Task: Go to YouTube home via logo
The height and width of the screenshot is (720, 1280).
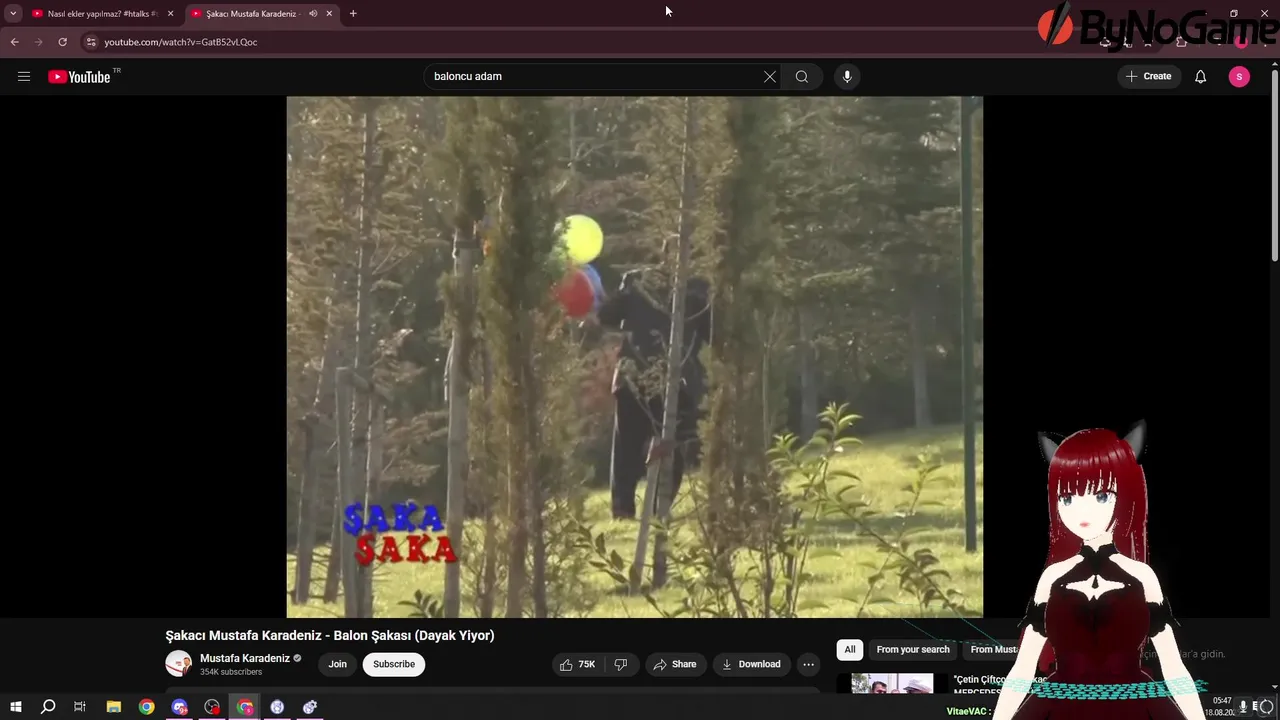Action: pos(79,77)
